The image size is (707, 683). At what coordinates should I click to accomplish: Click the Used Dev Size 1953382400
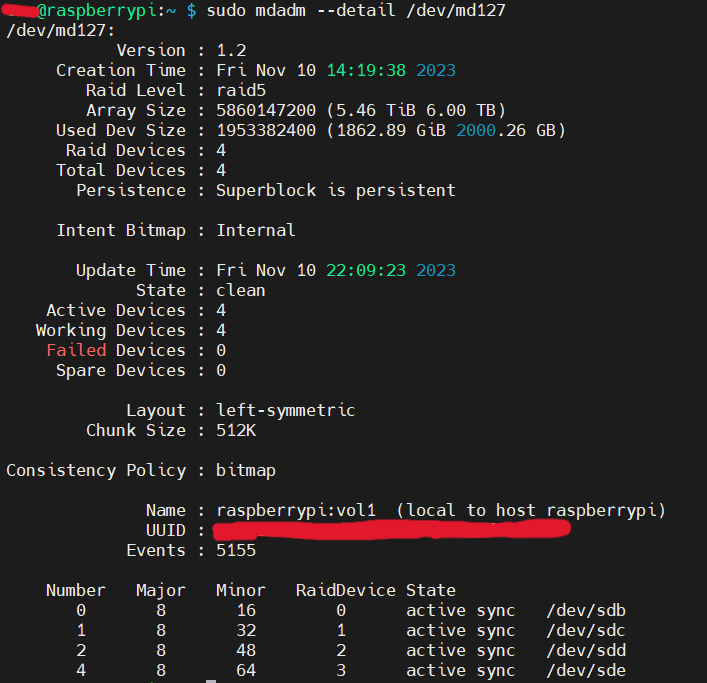tap(266, 130)
